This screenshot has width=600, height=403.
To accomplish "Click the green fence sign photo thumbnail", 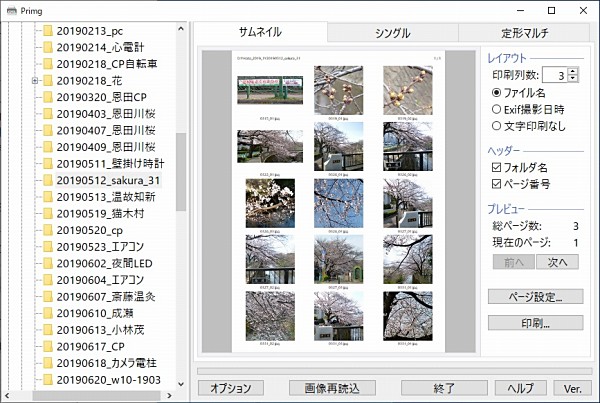I will (270, 90).
